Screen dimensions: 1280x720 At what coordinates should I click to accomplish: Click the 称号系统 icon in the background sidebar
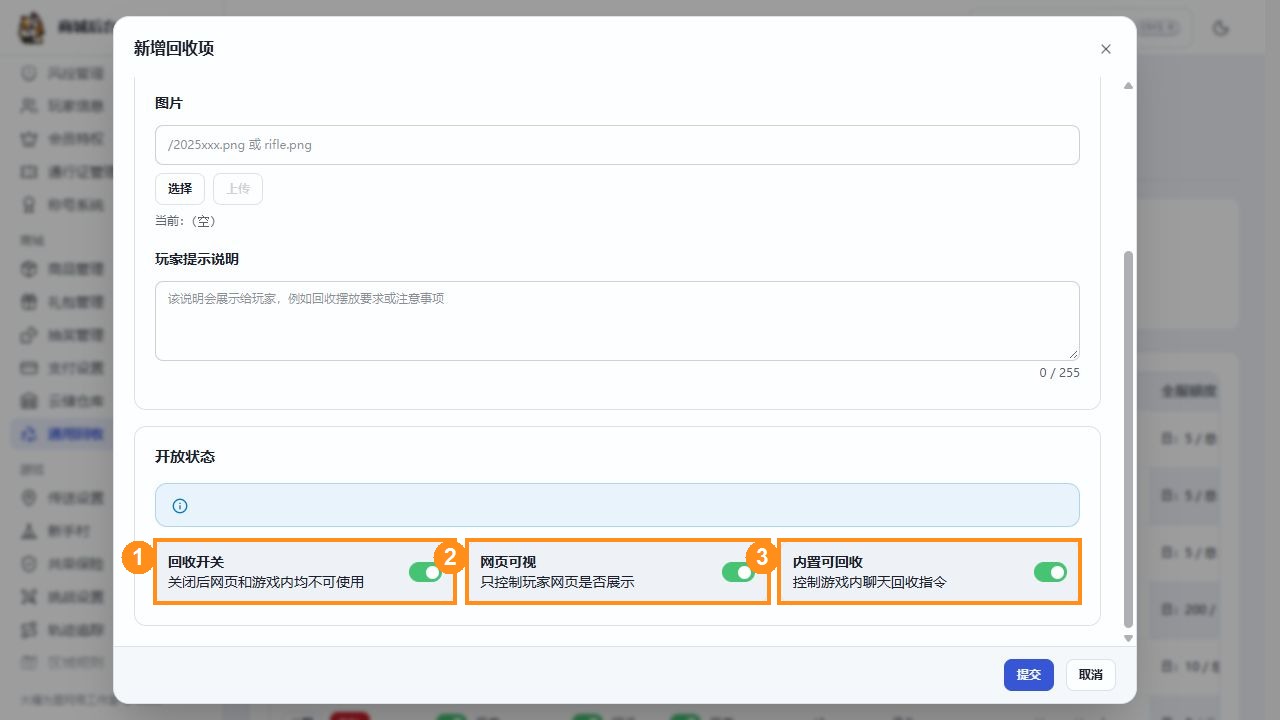click(x=29, y=205)
